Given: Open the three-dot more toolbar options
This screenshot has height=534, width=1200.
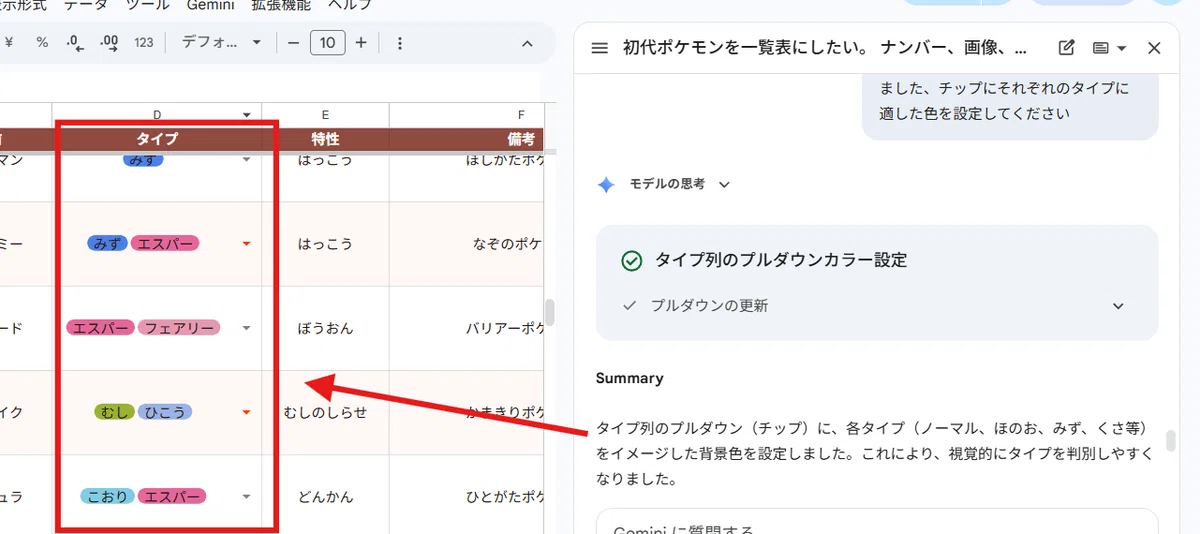Looking at the screenshot, I should pos(400,43).
